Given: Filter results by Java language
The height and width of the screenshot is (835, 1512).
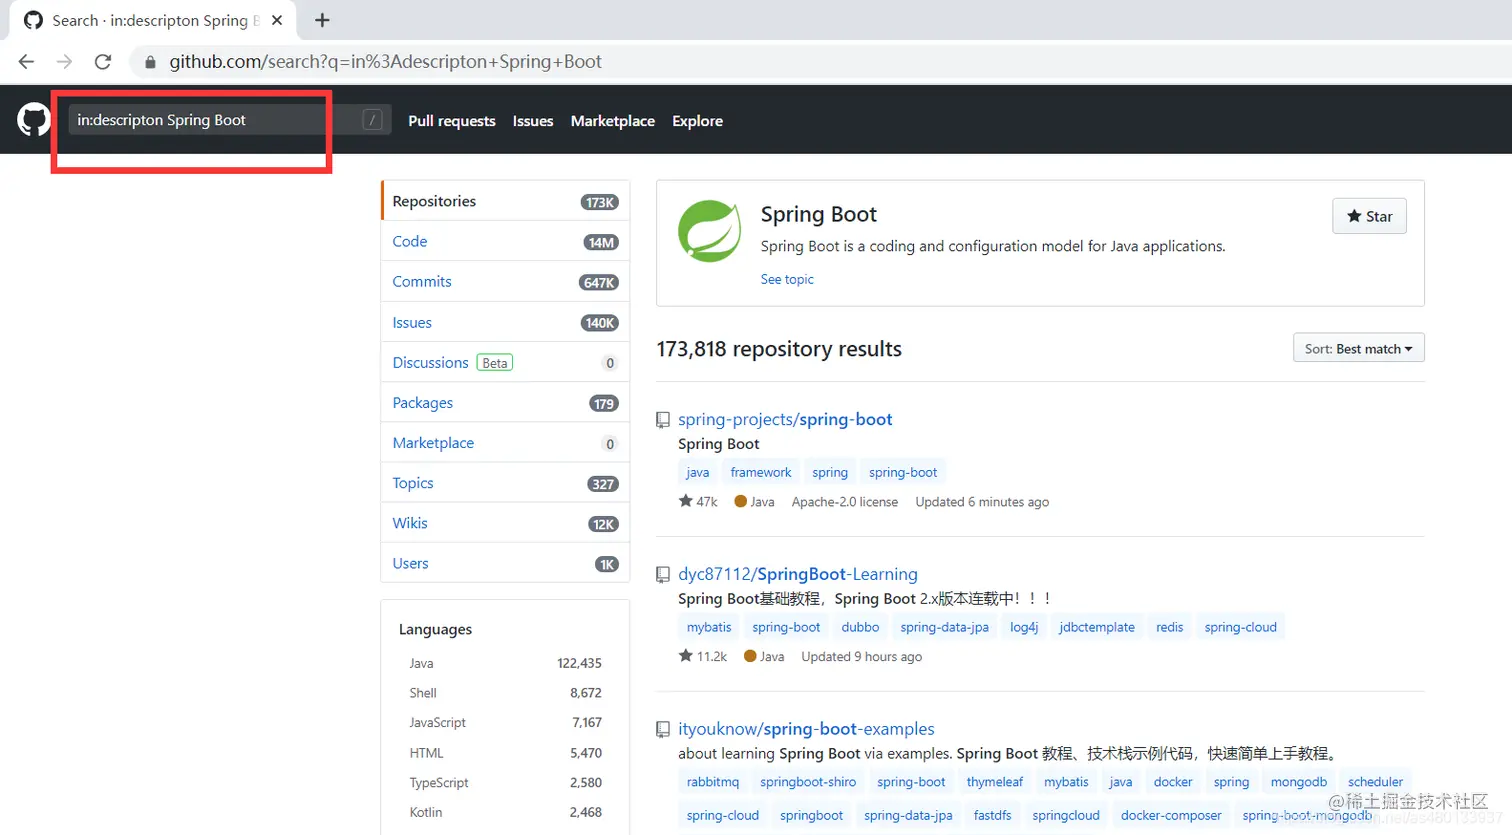Looking at the screenshot, I should 421,663.
